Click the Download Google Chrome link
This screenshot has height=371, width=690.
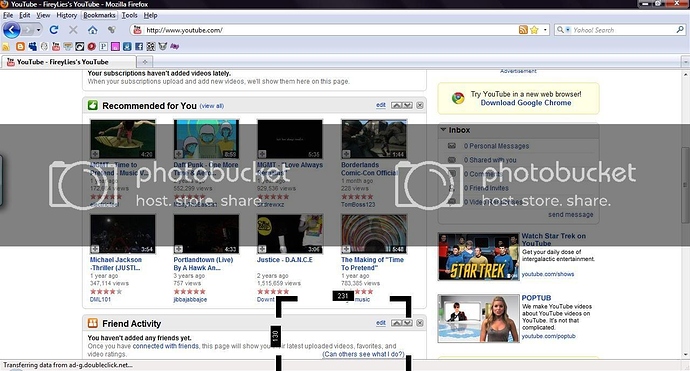(x=526, y=103)
